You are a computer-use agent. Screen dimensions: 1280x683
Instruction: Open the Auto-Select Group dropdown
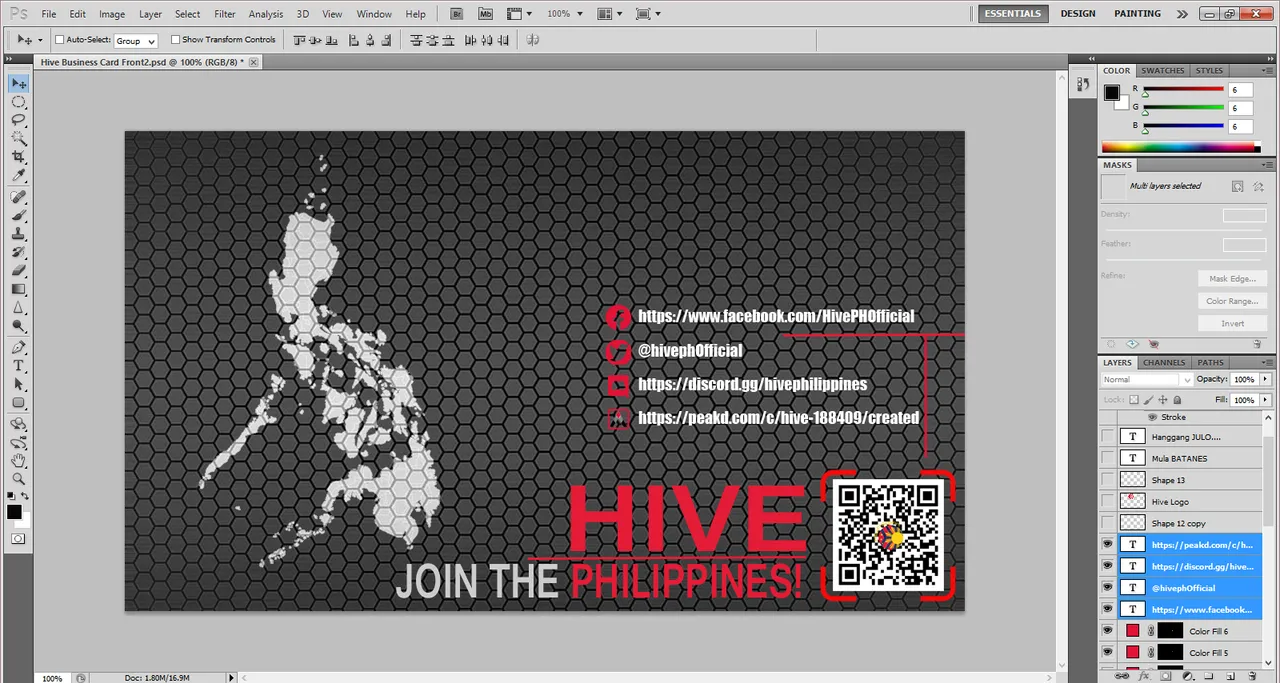click(135, 41)
